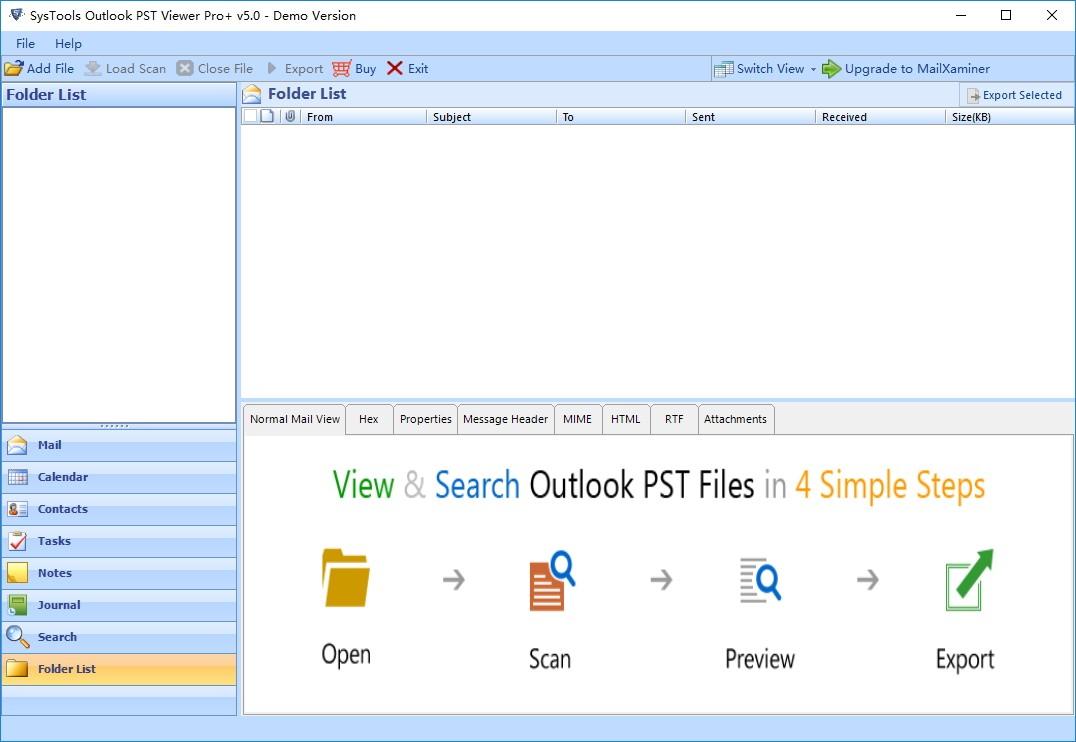Click the Switch View layout icon
This screenshot has height=742, width=1076.
pos(723,69)
